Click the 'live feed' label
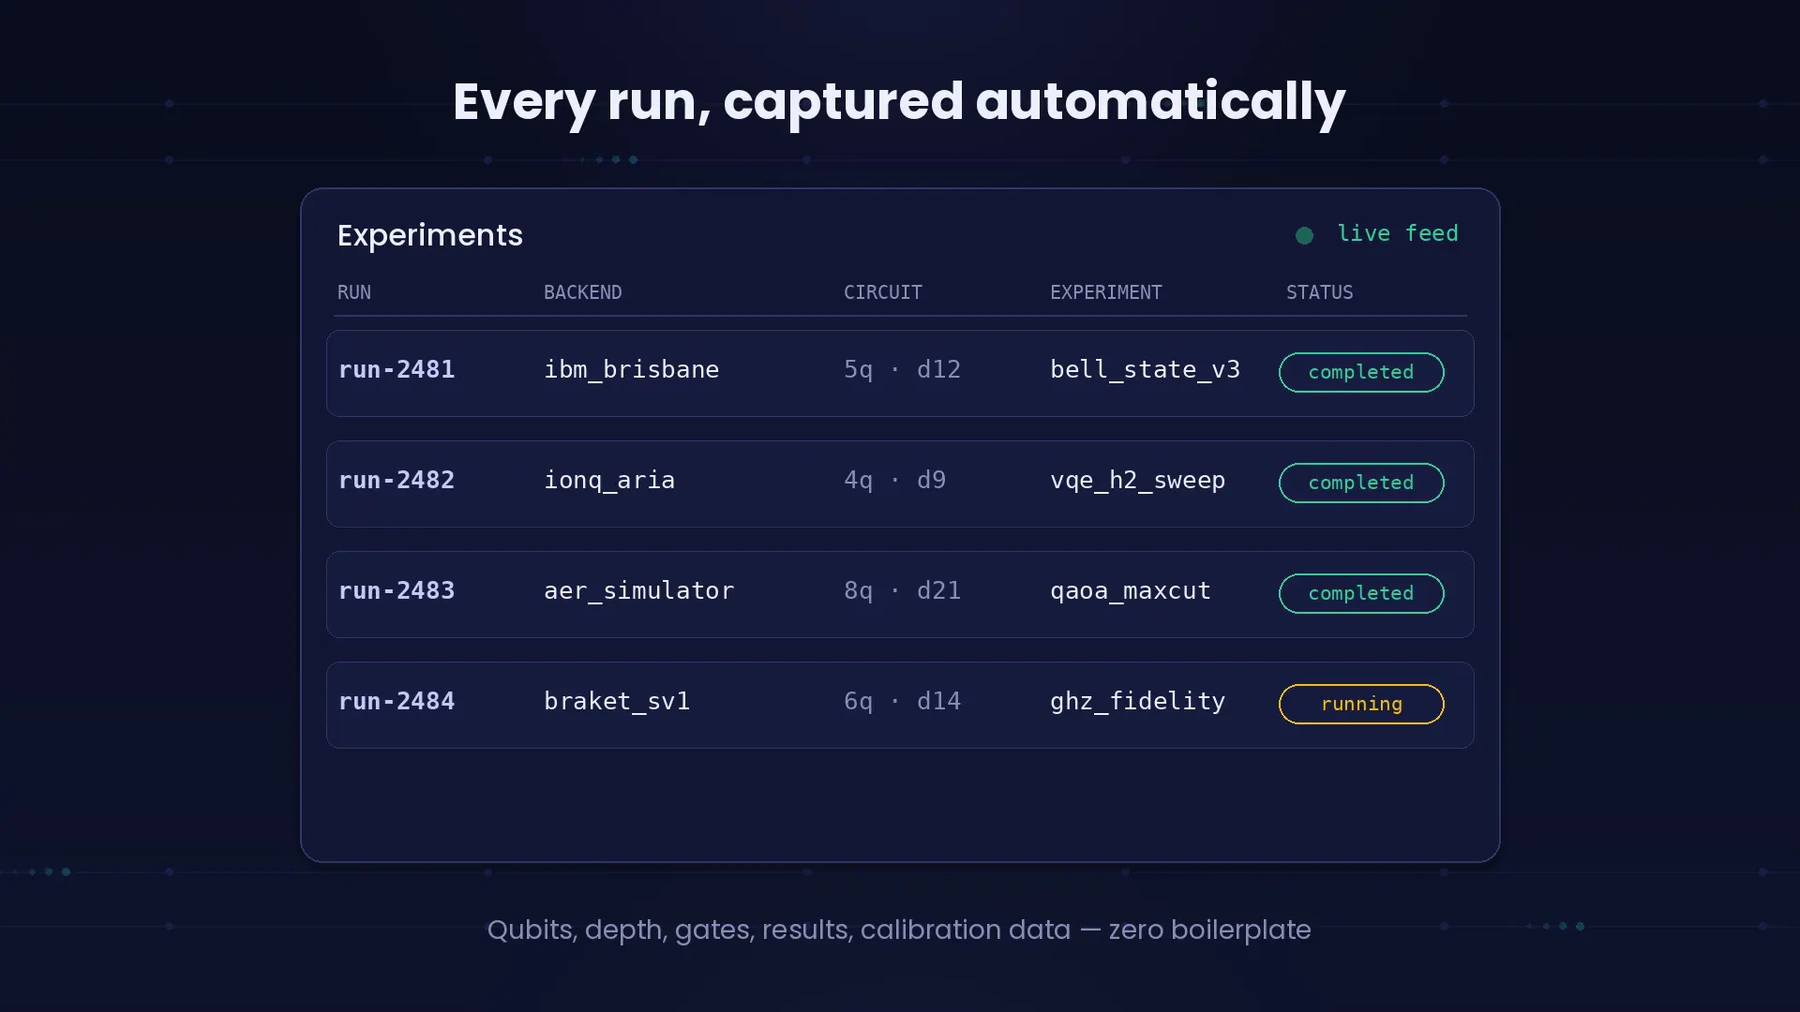The width and height of the screenshot is (1800, 1012). 1398,233
